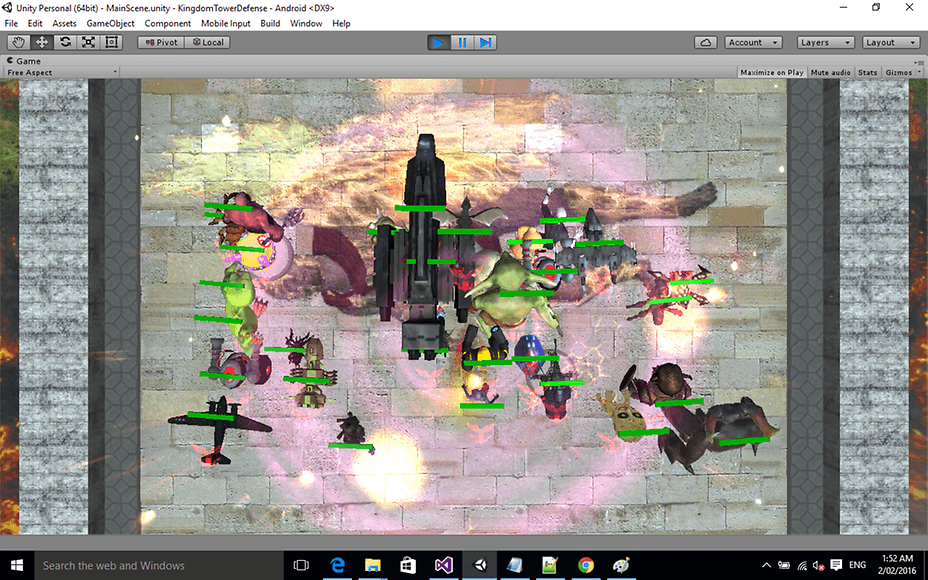Open battery status in tray
The image size is (928, 580).
(x=784, y=565)
